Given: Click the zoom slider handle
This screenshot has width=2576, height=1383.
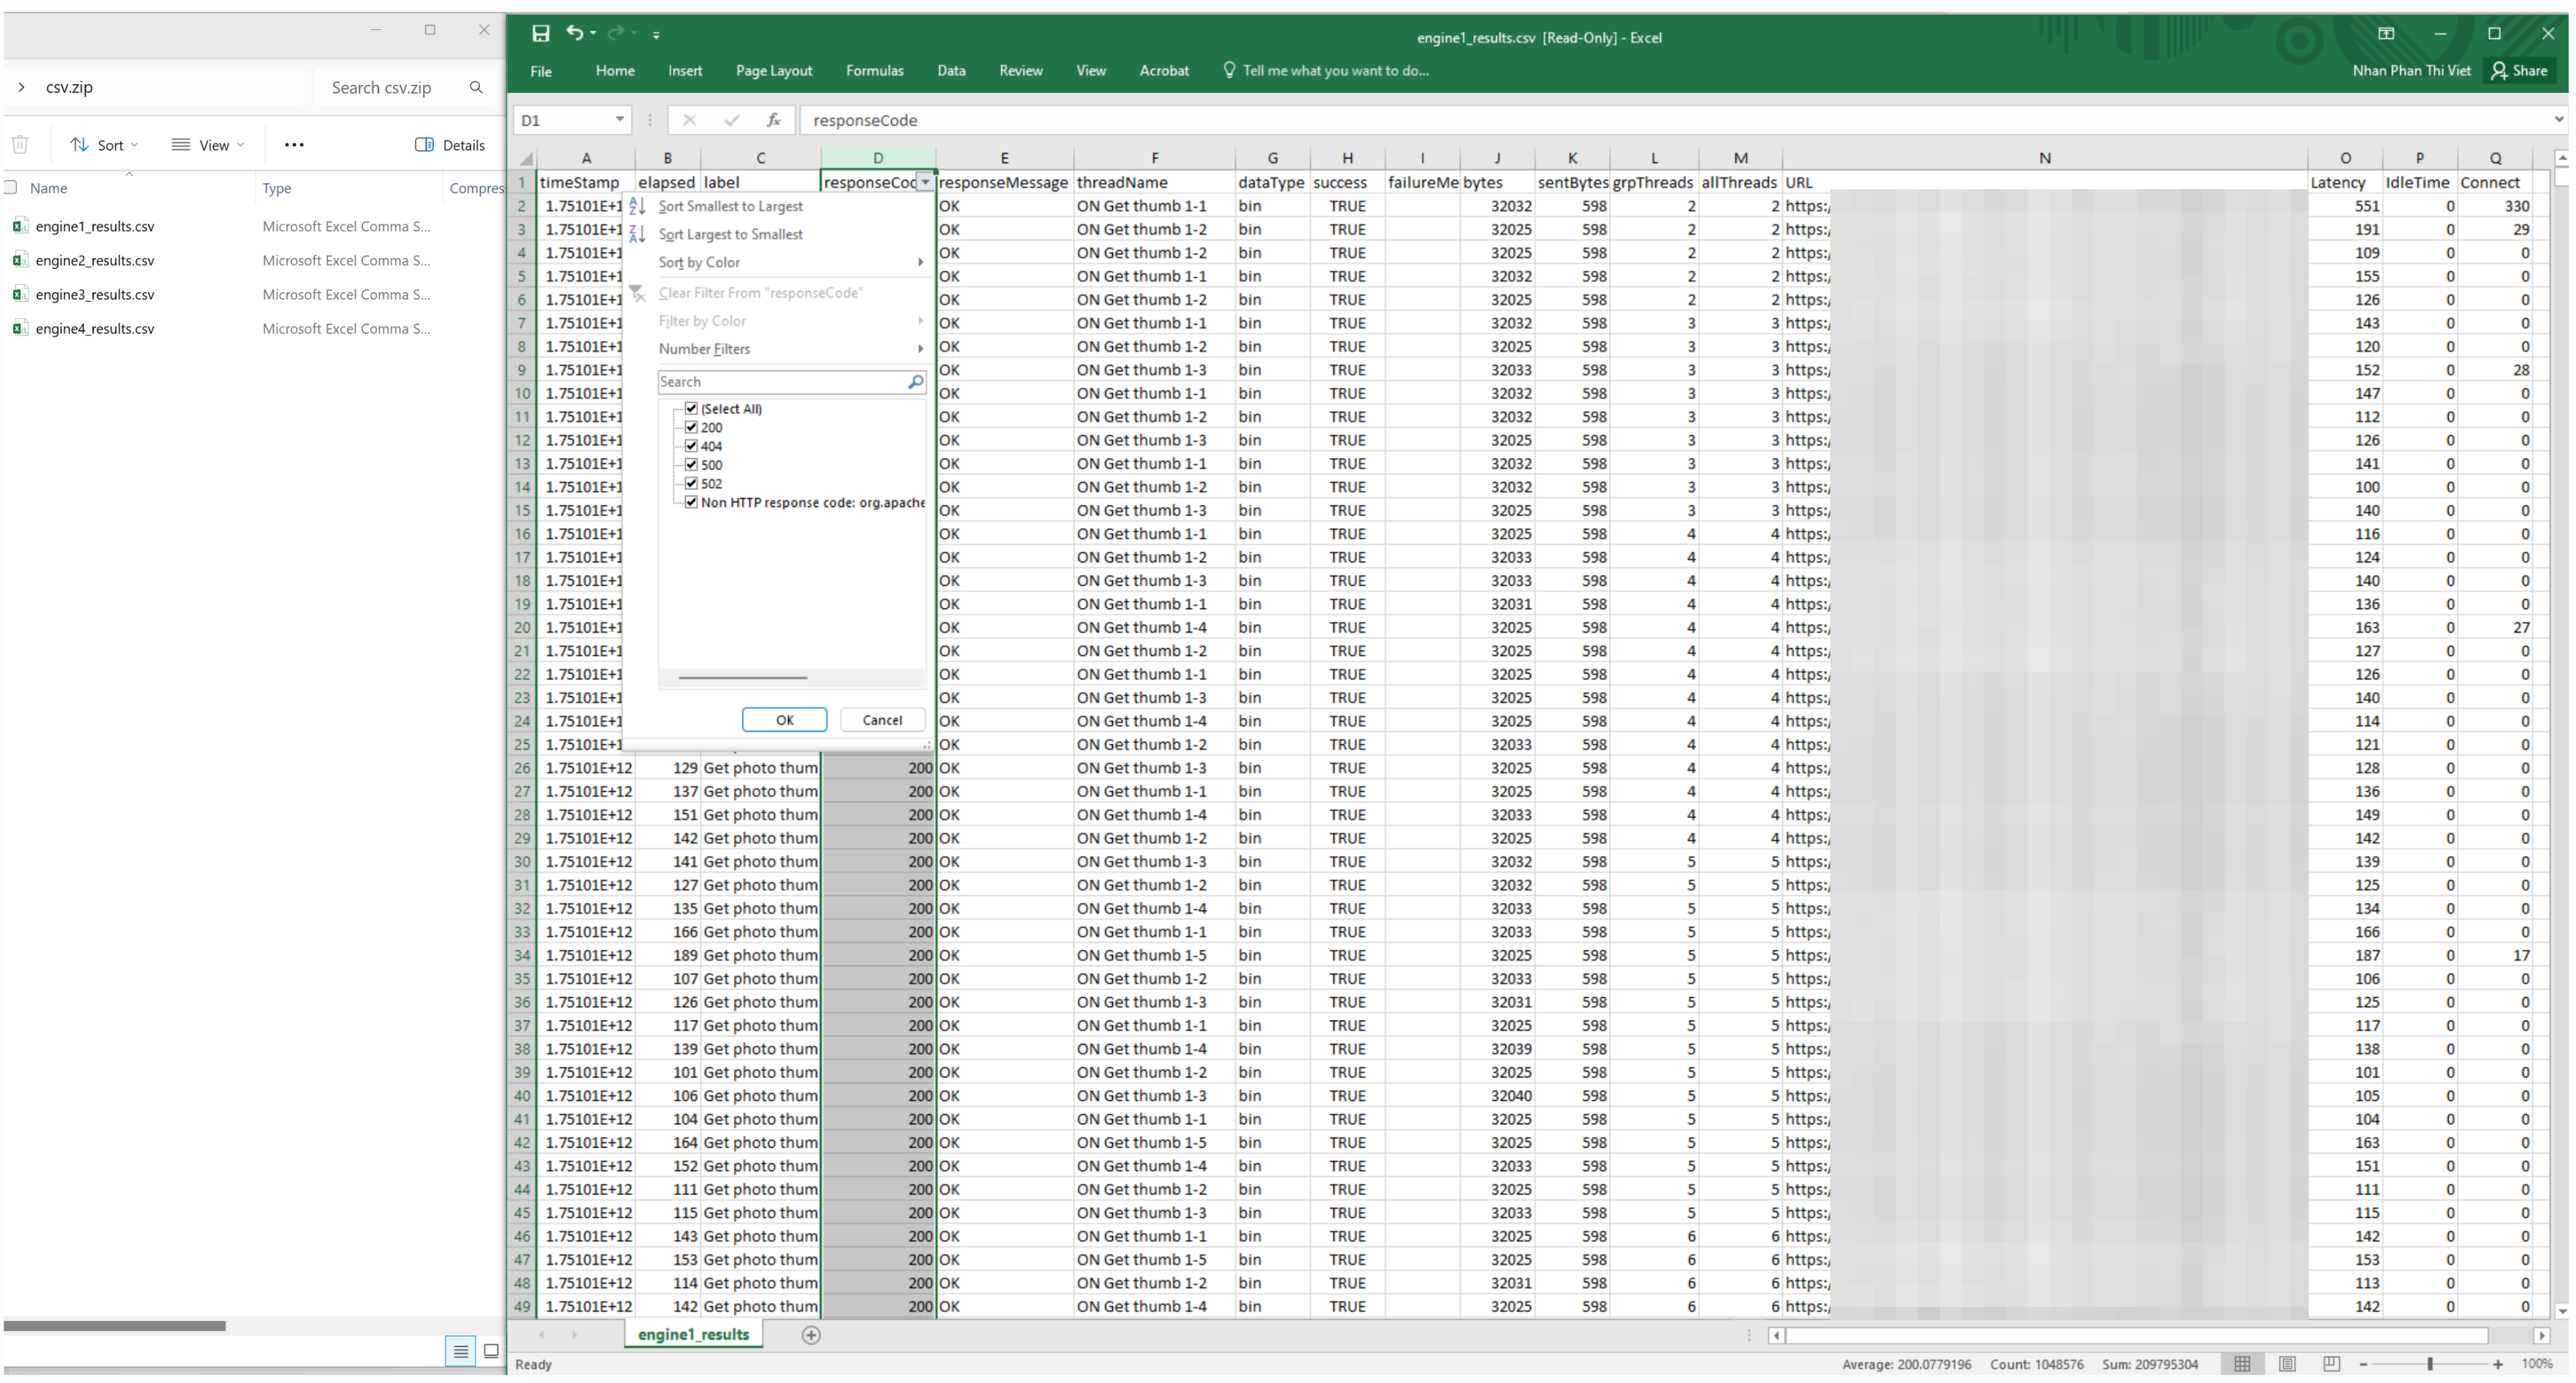Looking at the screenshot, I should (2430, 1364).
